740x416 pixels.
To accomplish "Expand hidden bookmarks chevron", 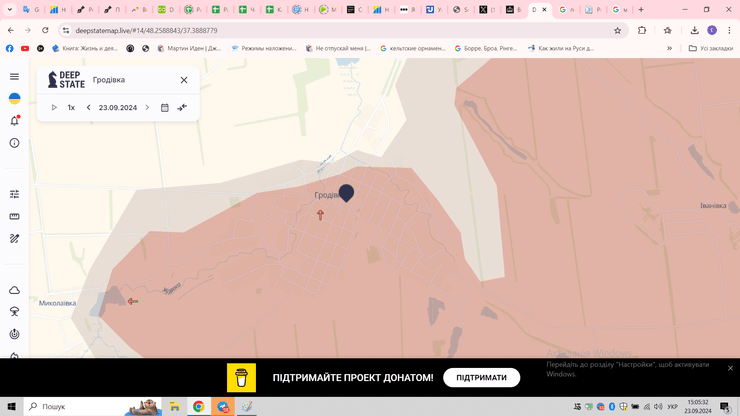I will 669,48.
